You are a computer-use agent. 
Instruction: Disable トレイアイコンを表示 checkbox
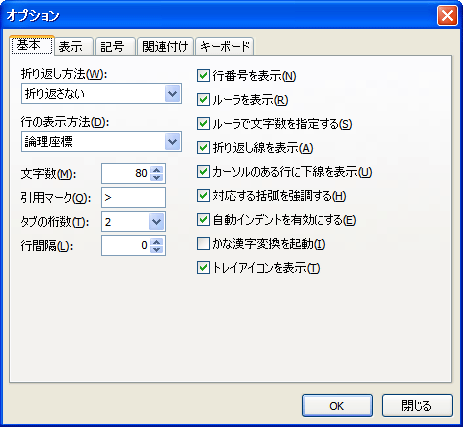coord(203,268)
